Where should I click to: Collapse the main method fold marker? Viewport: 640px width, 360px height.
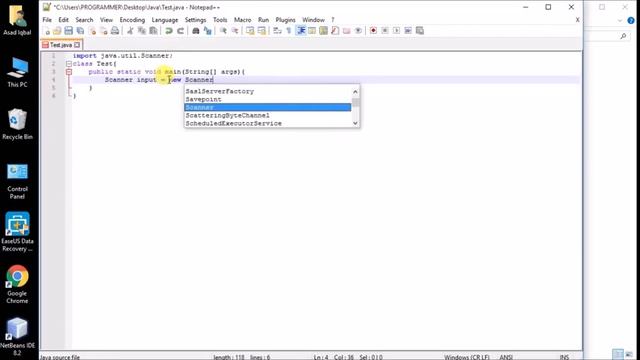pos(69,72)
